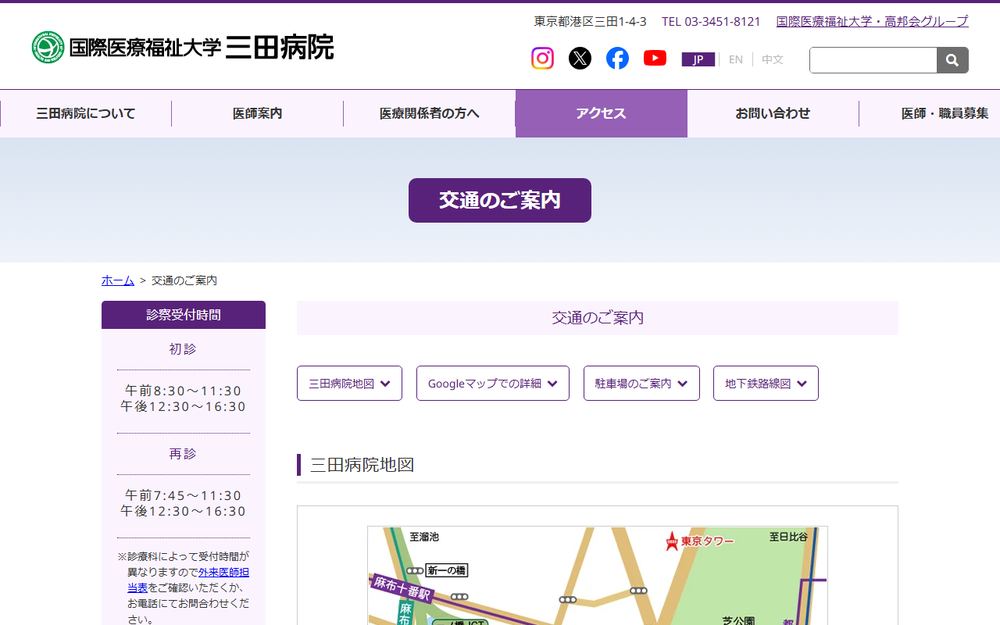Open the 外来医師担当表 link
This screenshot has width=1000, height=625.
(223, 573)
